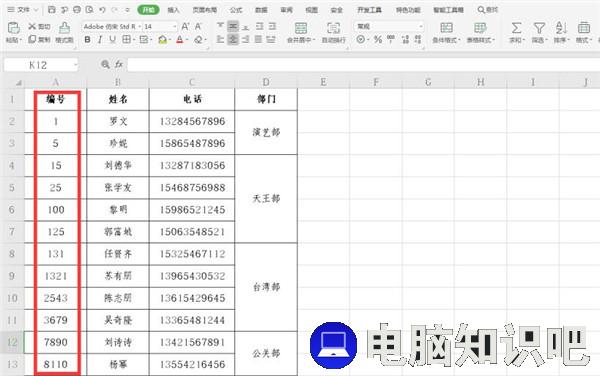Redo the last undone action
The height and width of the screenshot is (376, 600).
click(114, 10)
